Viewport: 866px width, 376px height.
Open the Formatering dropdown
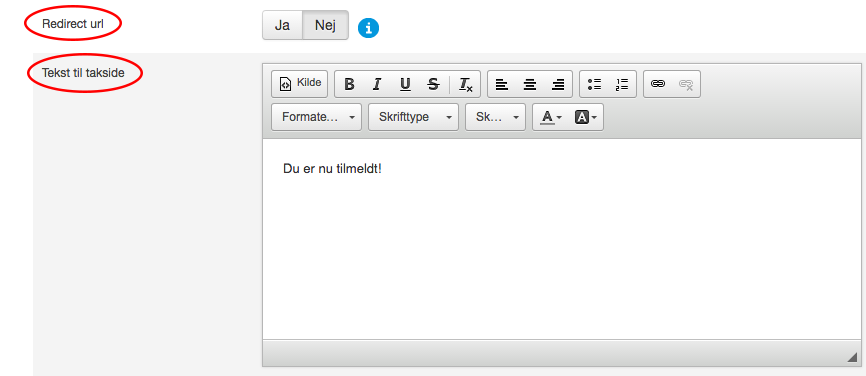(316, 117)
